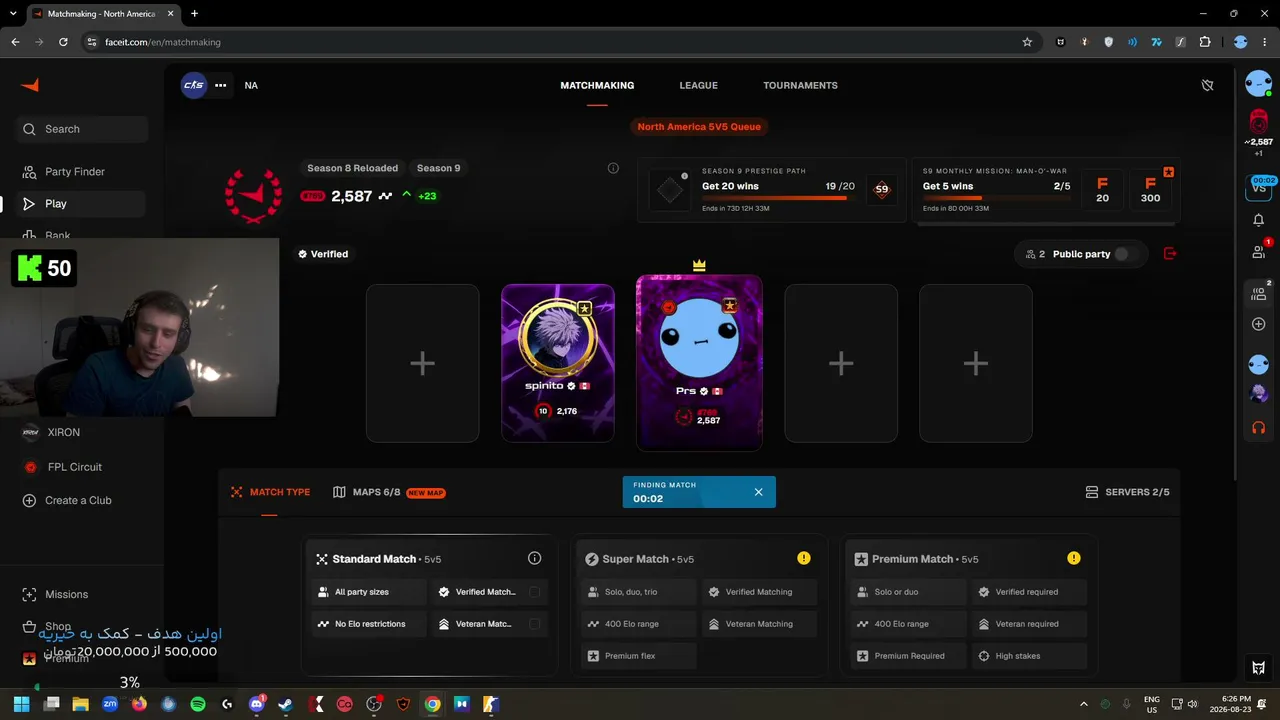Viewport: 1280px width, 720px height.
Task: Open the three-dots menu beside the game icon
Action: (x=221, y=85)
